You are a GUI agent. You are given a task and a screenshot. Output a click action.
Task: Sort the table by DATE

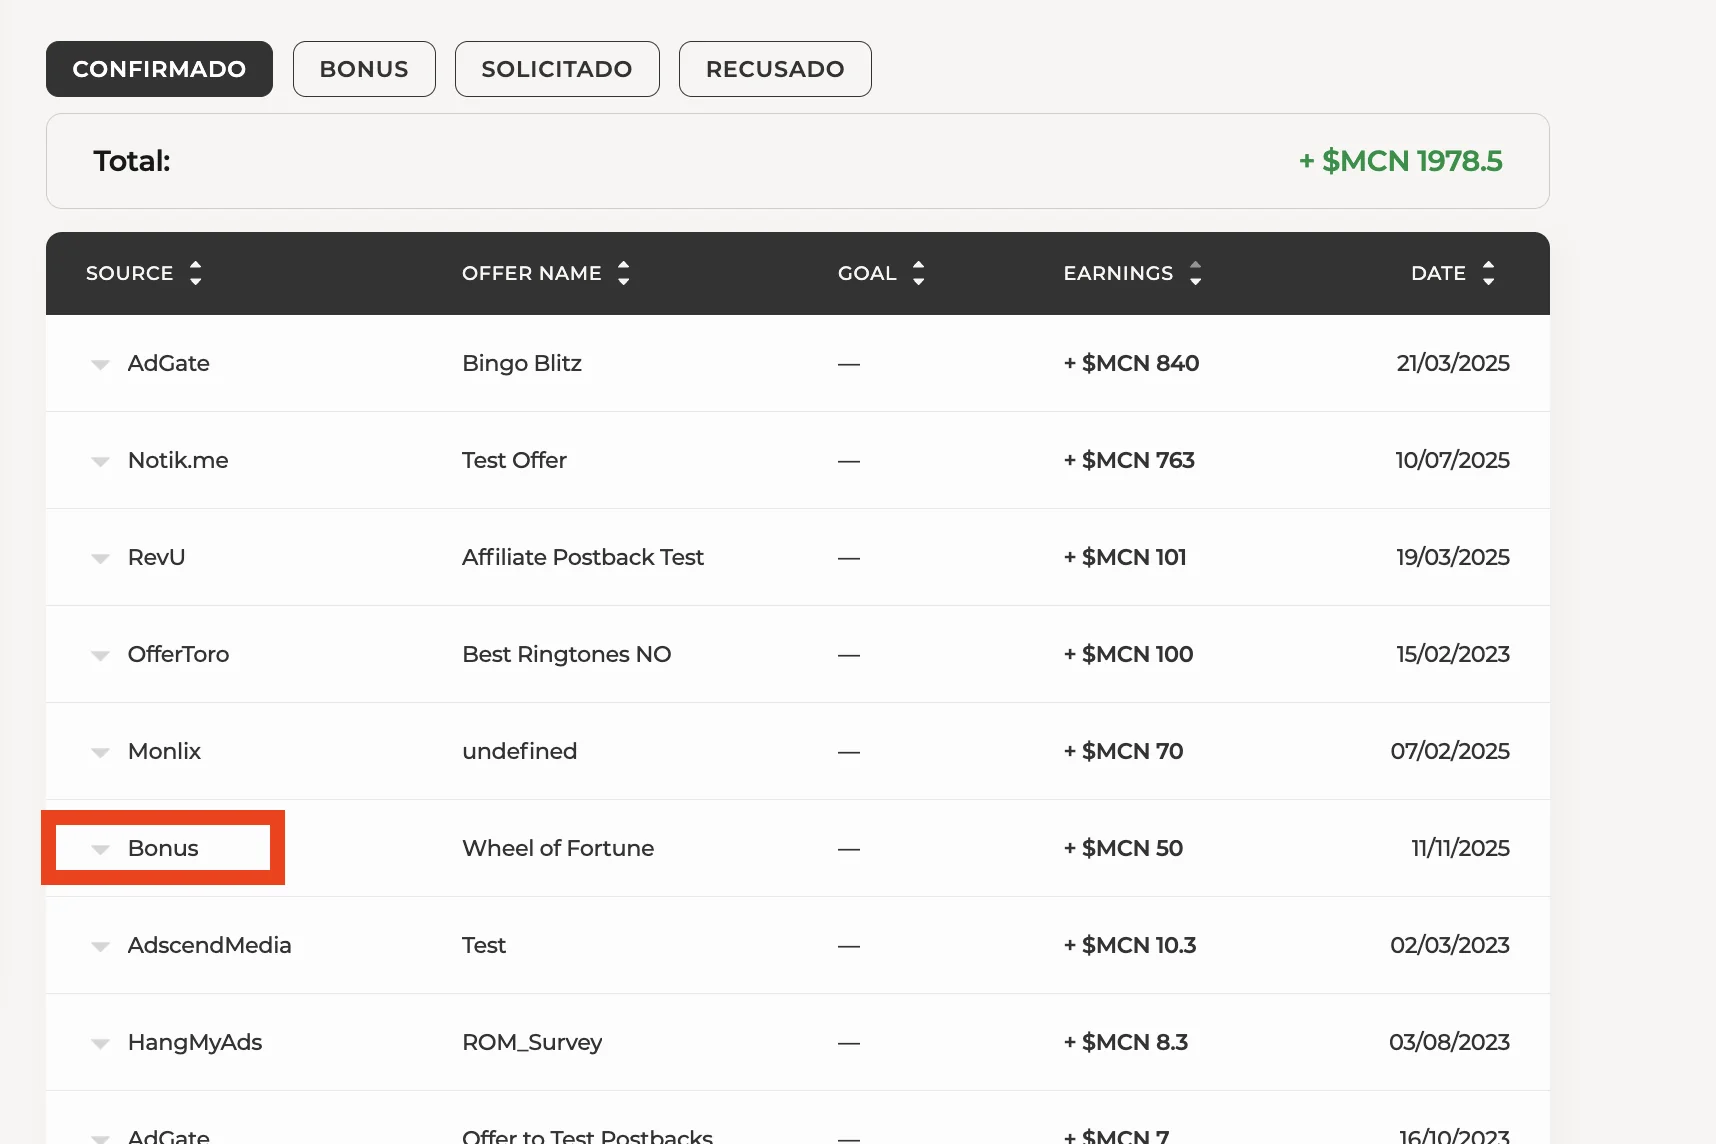pyautogui.click(x=1489, y=273)
